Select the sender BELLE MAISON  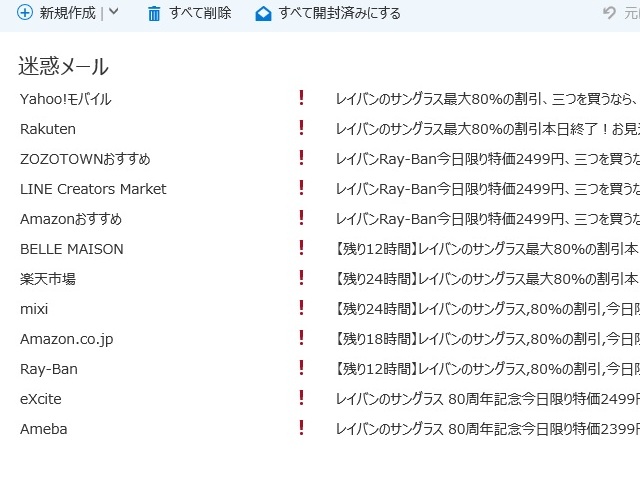tap(71, 249)
